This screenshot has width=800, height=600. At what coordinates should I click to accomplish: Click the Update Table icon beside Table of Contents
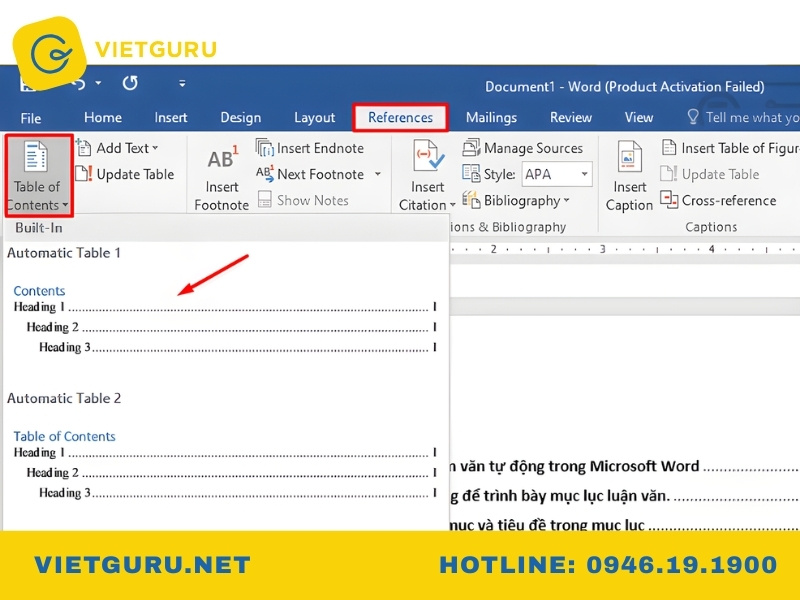click(83, 174)
